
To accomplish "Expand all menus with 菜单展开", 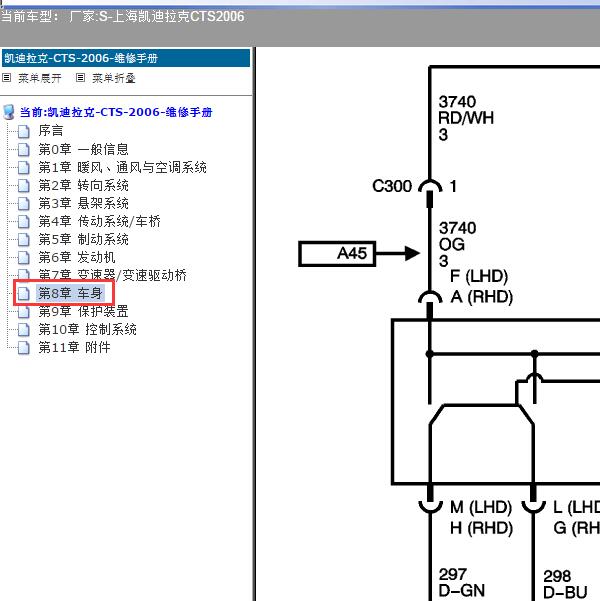I will [40, 78].
